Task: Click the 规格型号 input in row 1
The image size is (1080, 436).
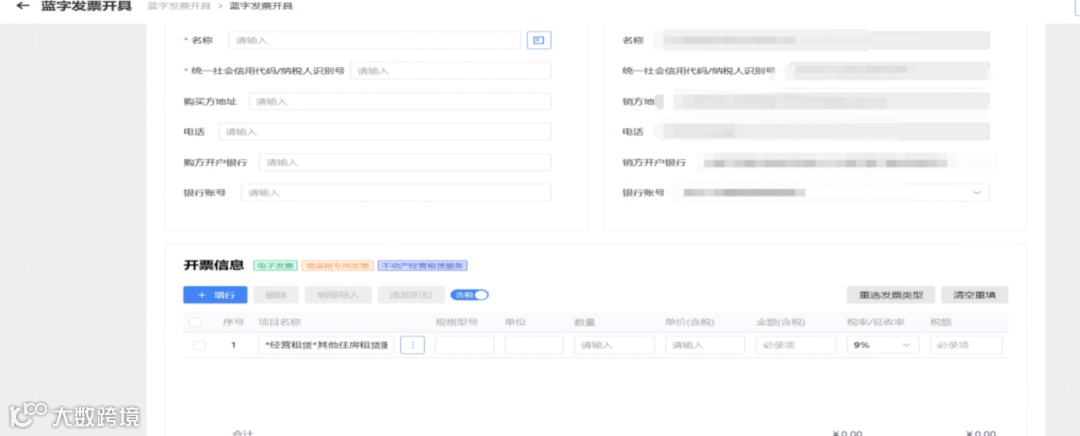Action: pos(465,345)
